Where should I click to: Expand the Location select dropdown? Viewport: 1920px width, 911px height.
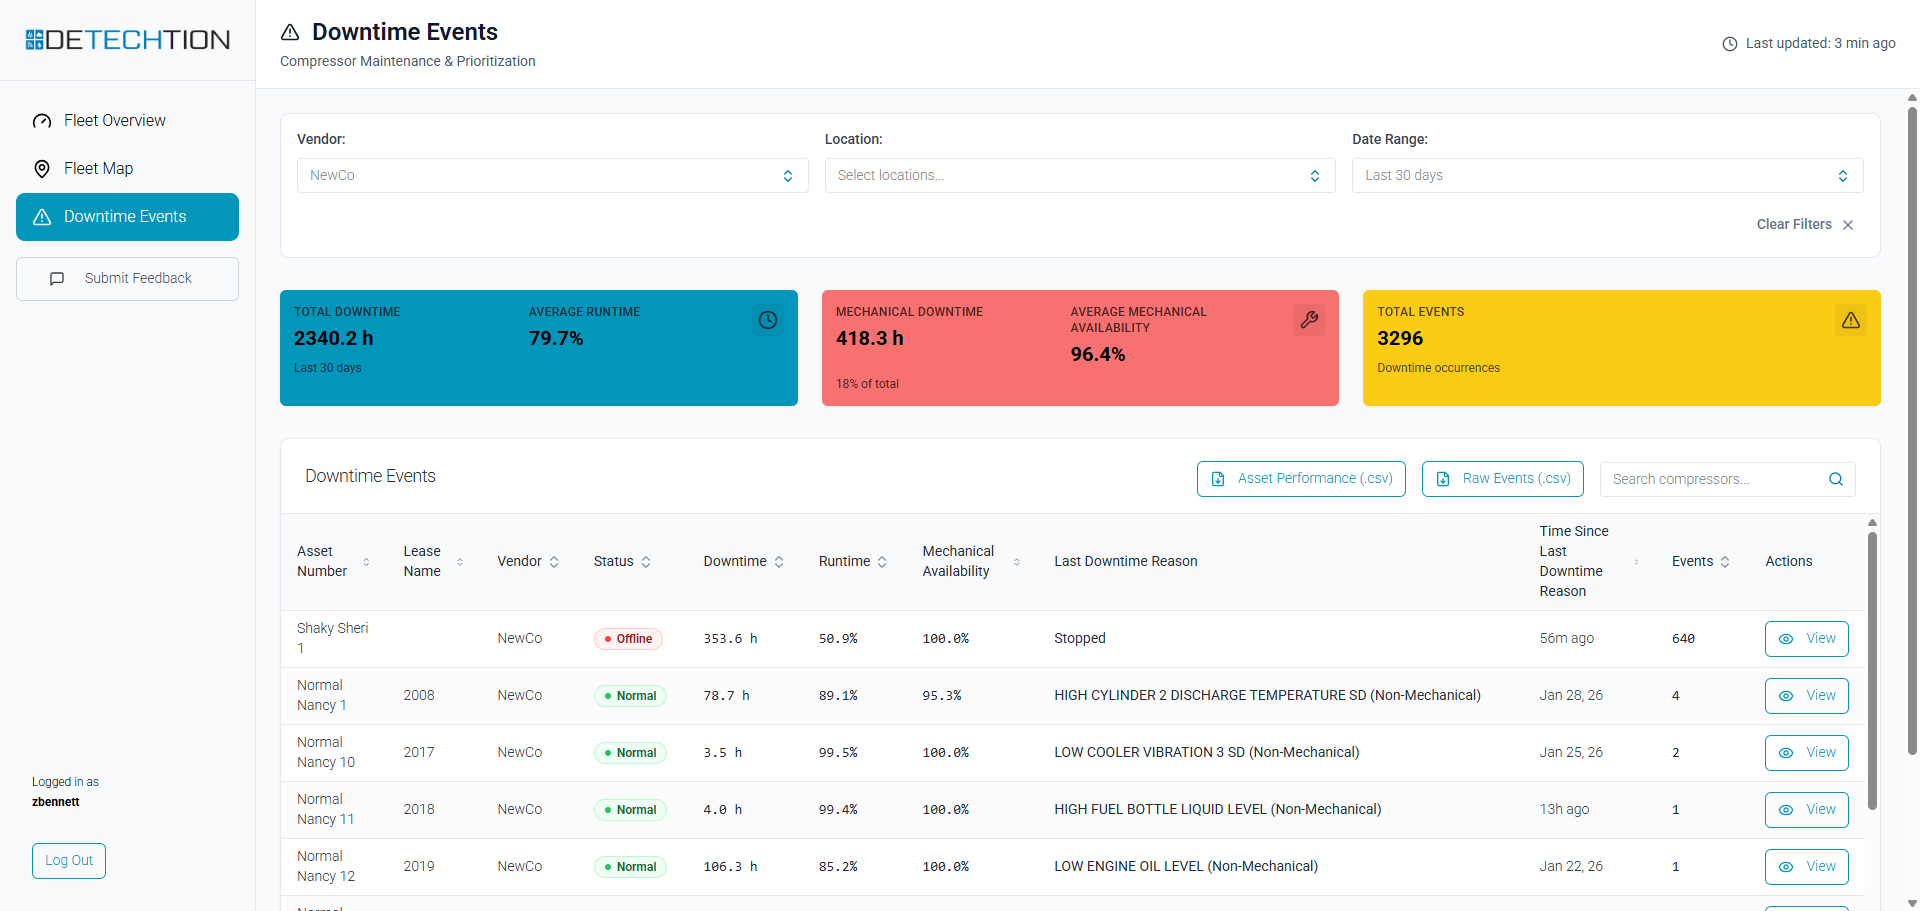coord(1079,176)
